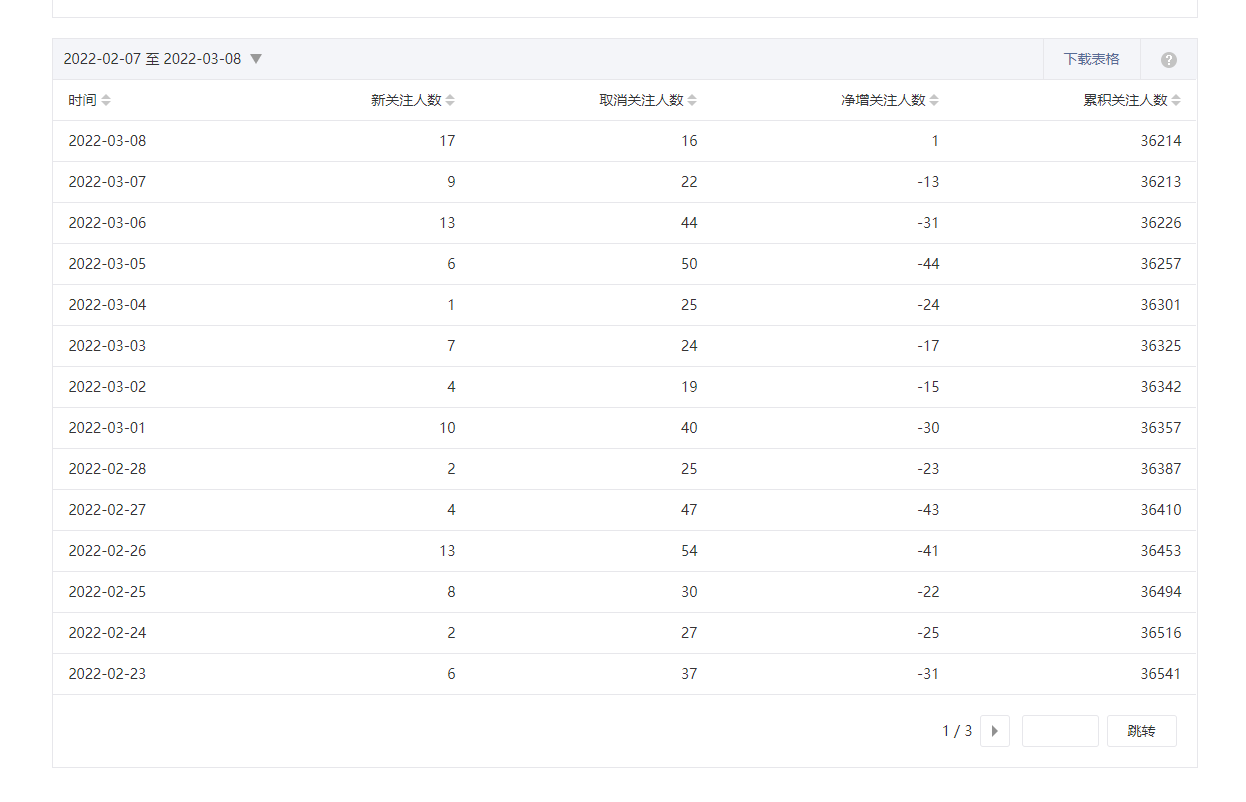Click sort arrows beside 累积关注人数
The height and width of the screenshot is (802, 1246).
(x=1176, y=100)
